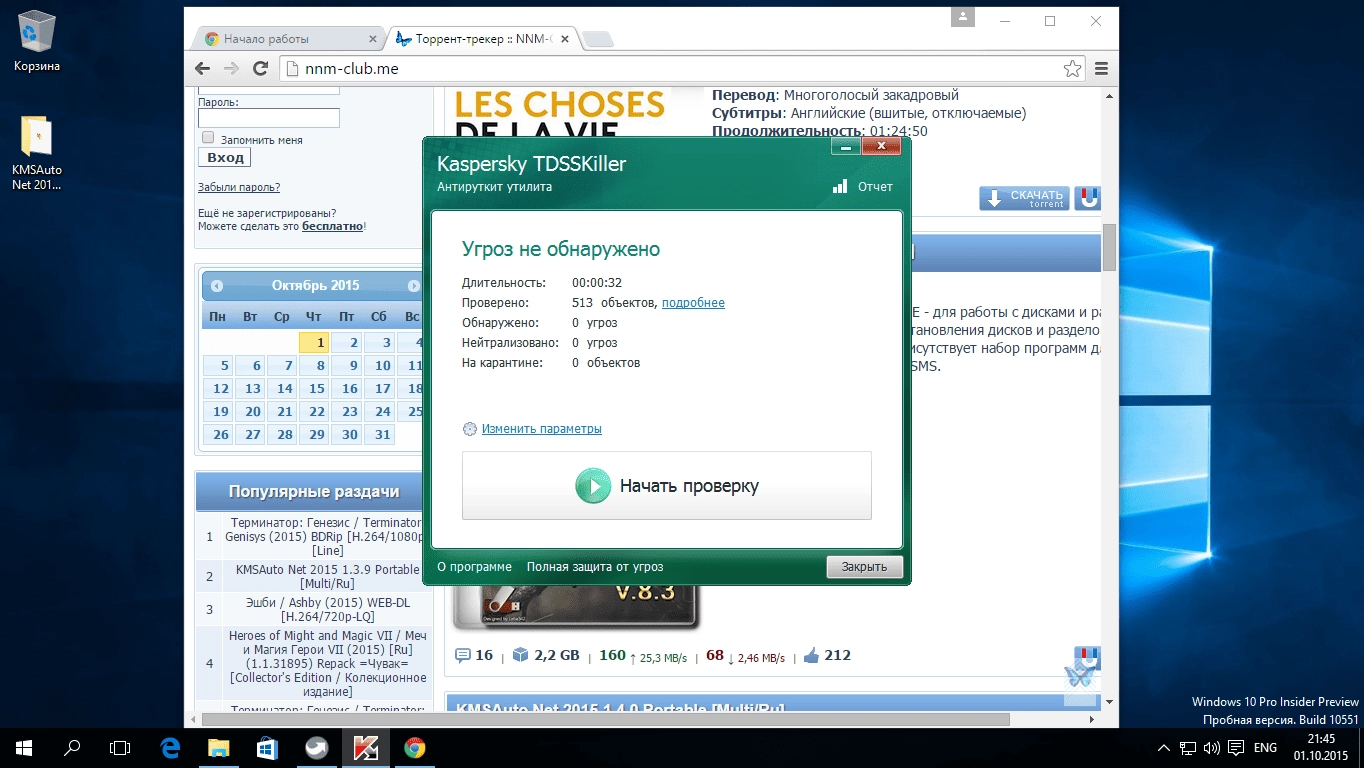This screenshot has height=768, width=1364.
Task: Switch to Kaspersky TDSSKiller taskbar icon
Action: click(364, 747)
